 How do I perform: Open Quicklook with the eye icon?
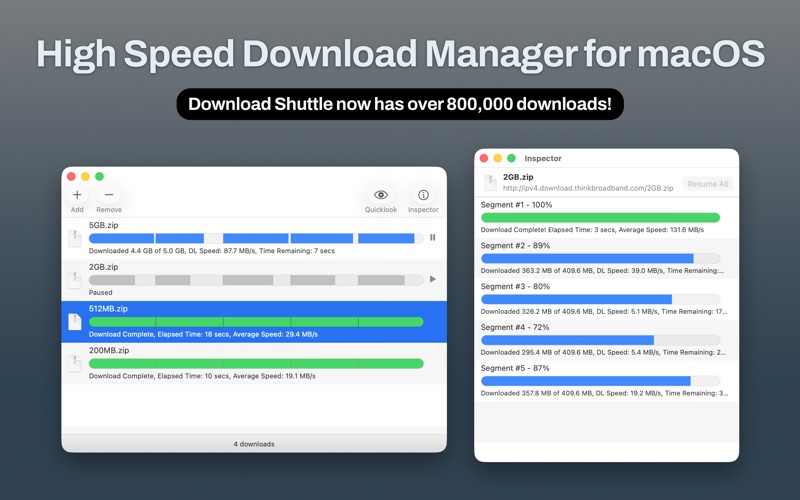pos(381,195)
